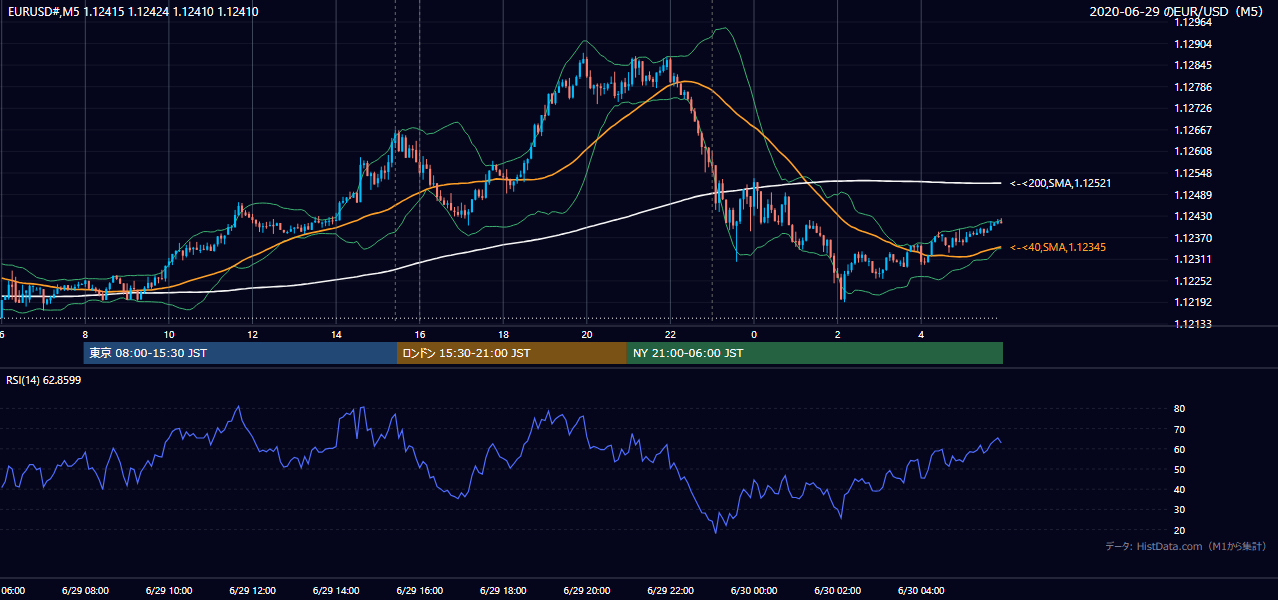Click the 6/29 08:00 date label
Viewport: 1278px width, 600px height.
[x=85, y=590]
